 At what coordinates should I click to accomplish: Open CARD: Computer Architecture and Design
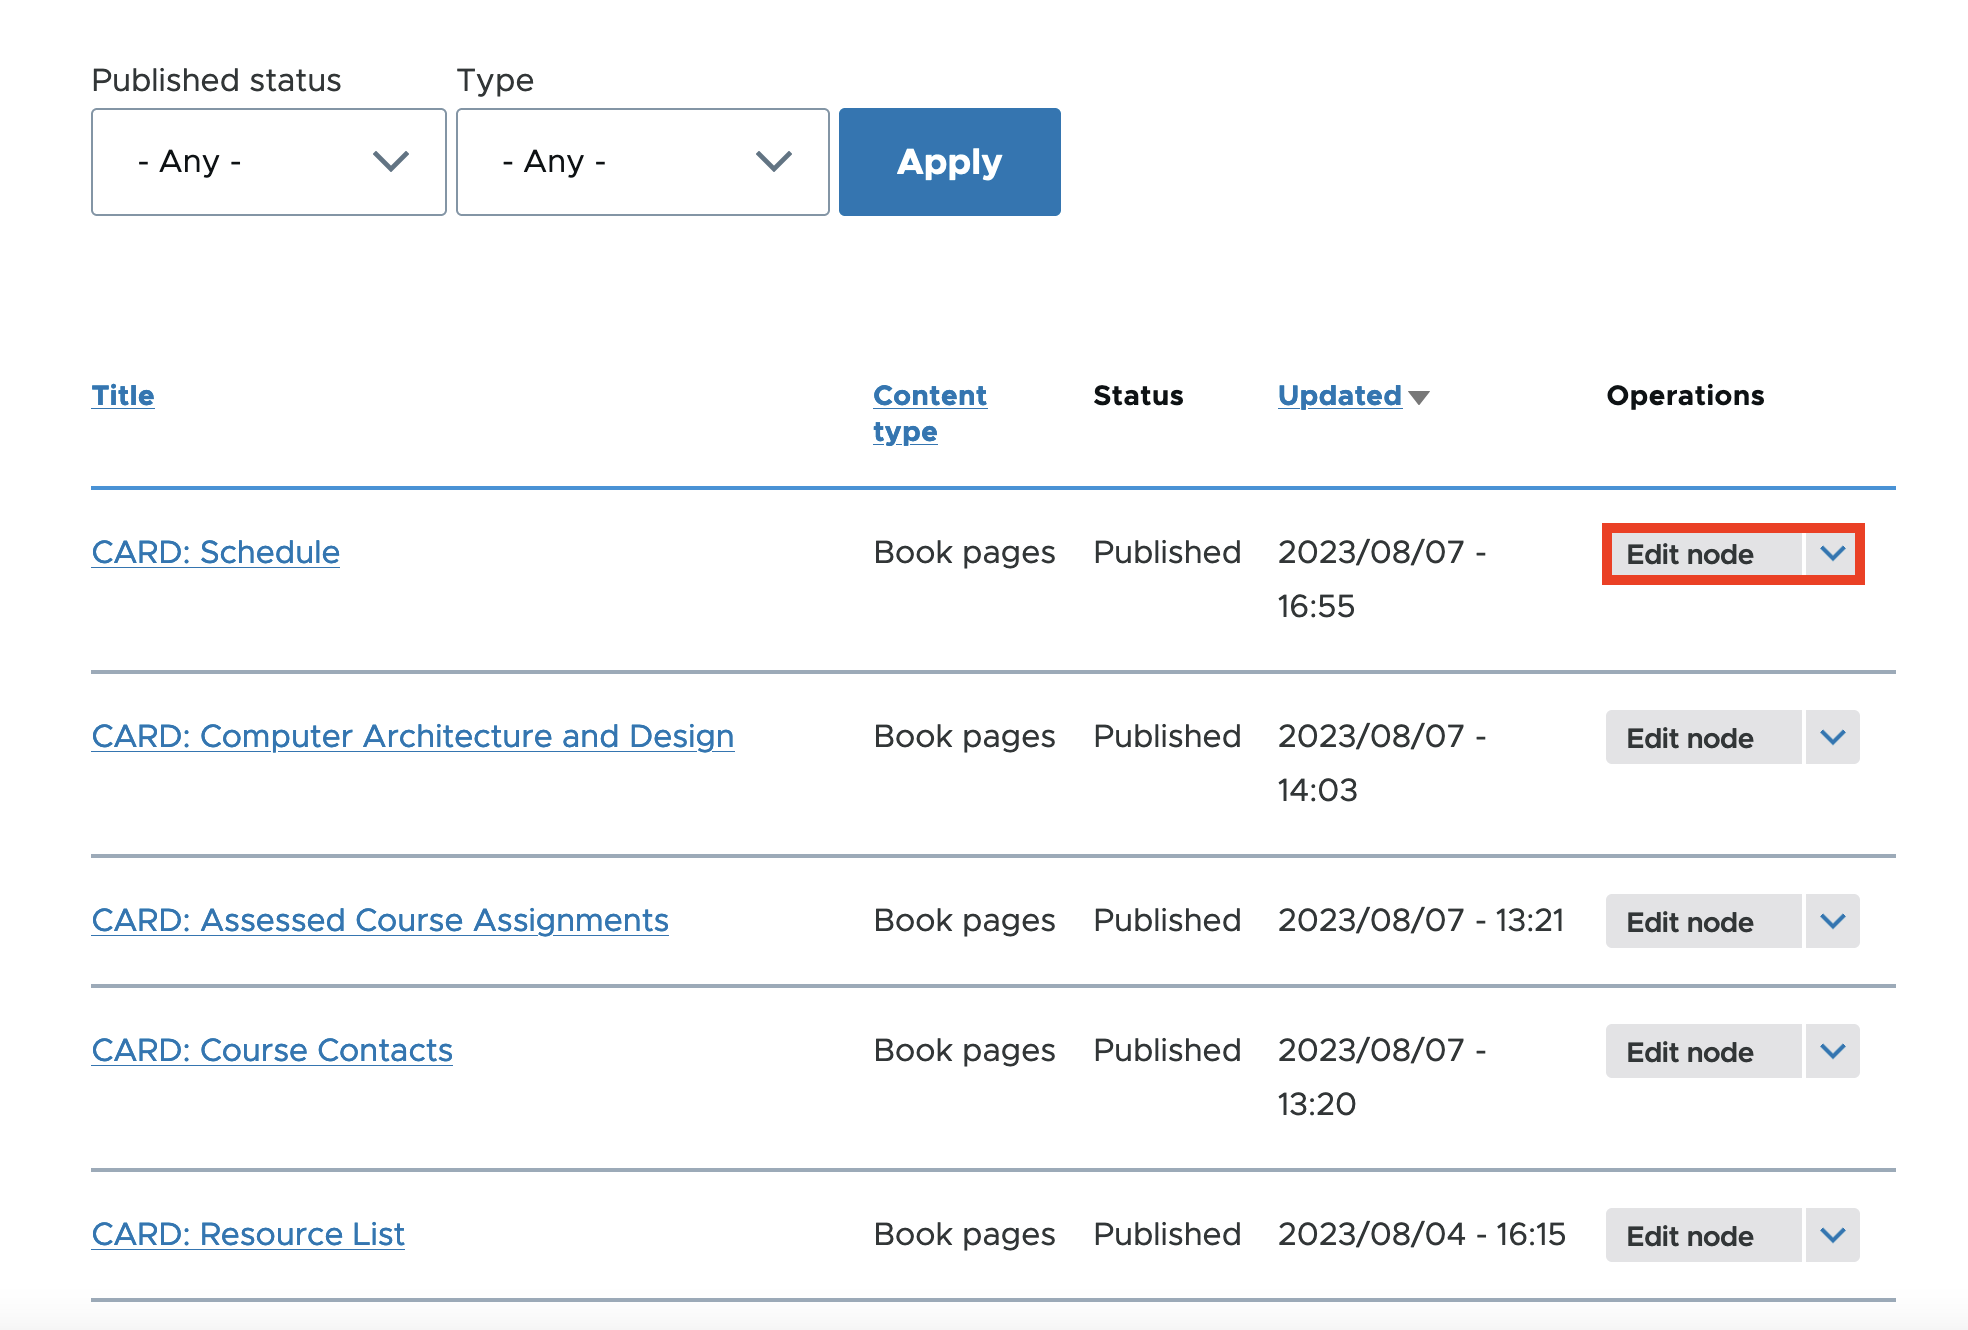click(x=412, y=736)
